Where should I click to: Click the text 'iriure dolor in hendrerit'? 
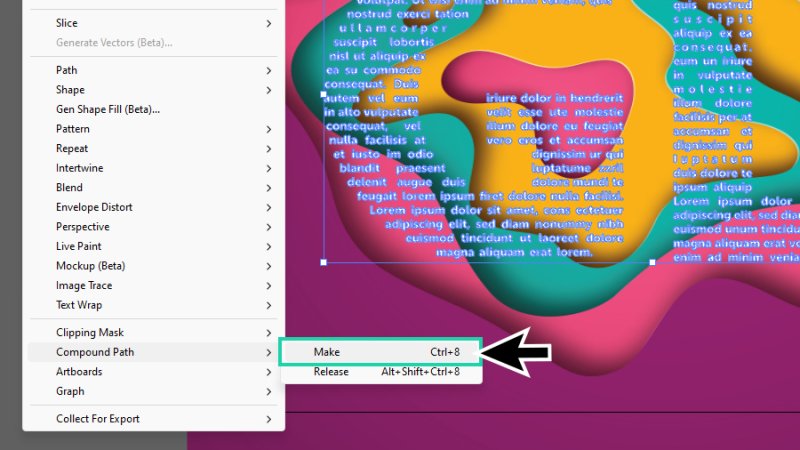pos(555,97)
